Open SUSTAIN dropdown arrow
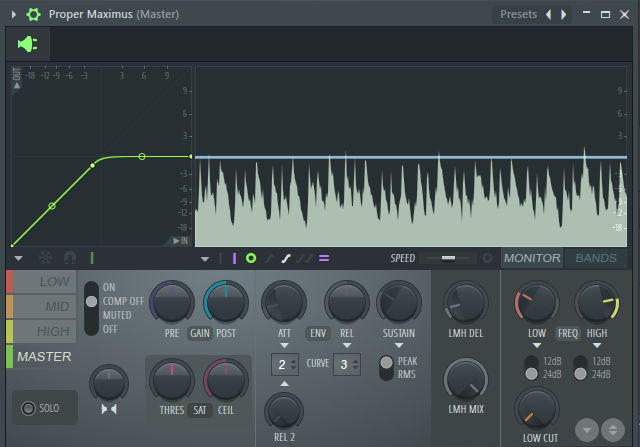 click(399, 346)
